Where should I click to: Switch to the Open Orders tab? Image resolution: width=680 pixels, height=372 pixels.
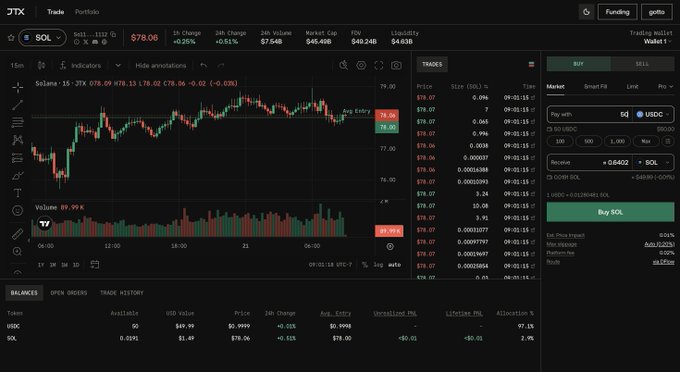(x=69, y=293)
